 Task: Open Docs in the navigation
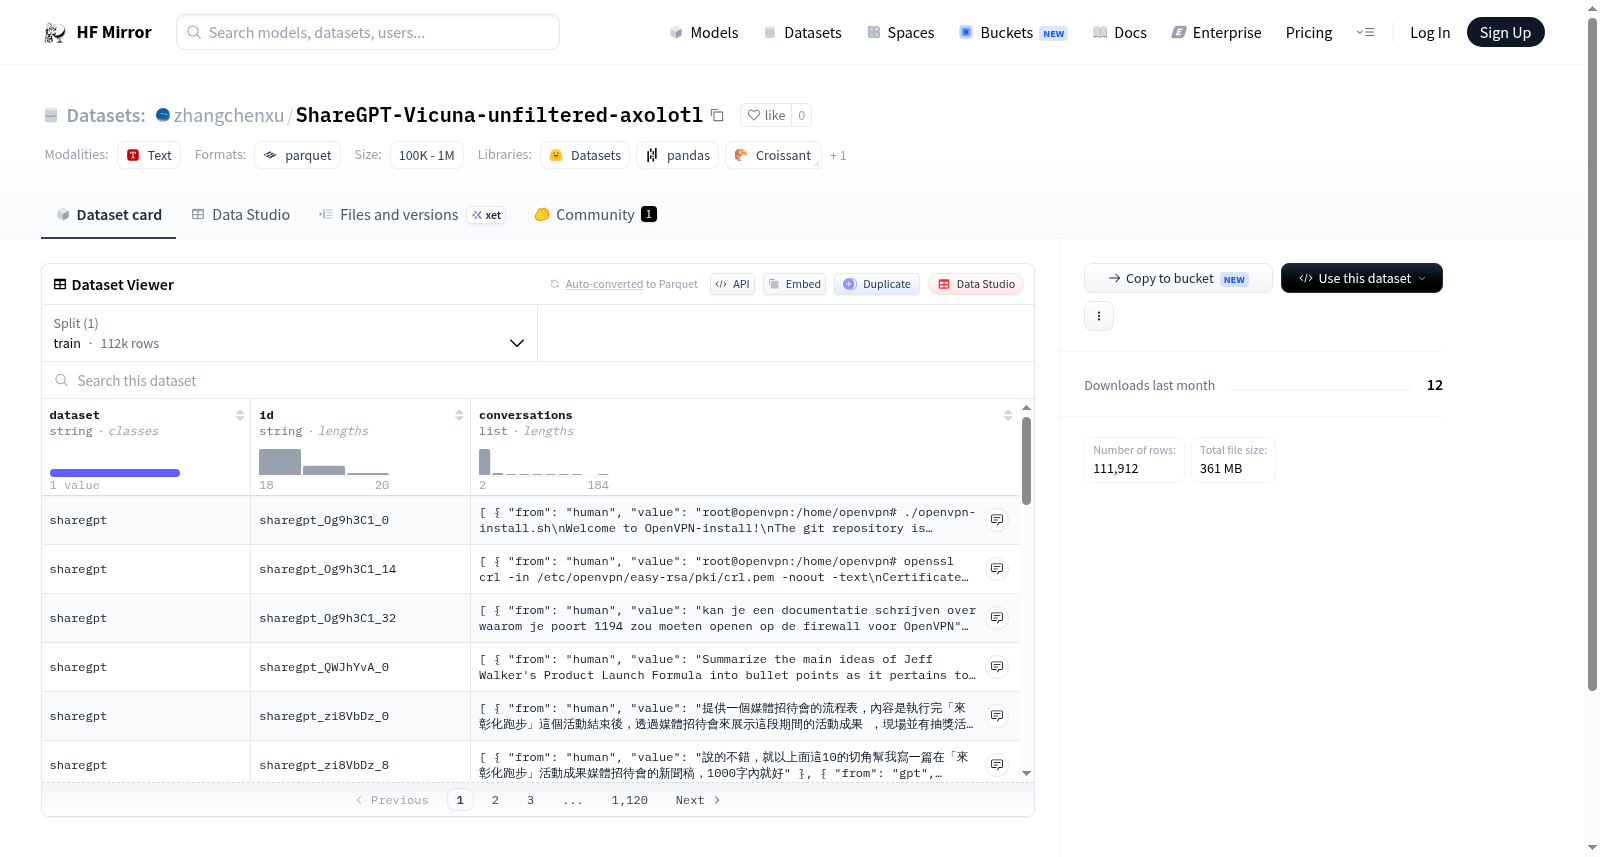click(1119, 33)
